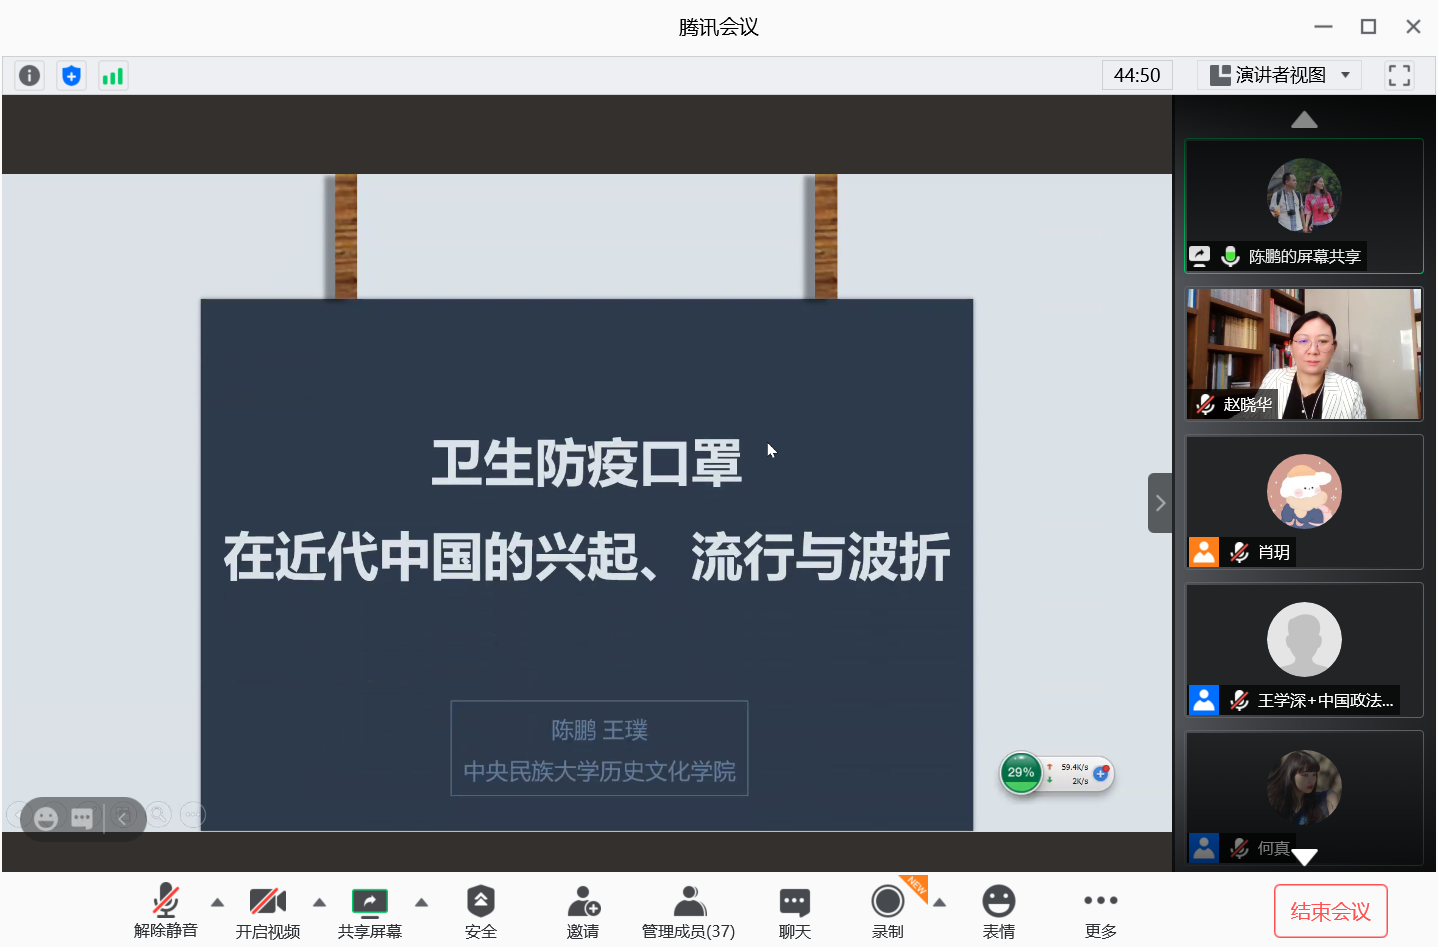
Task: Open emoji reactions (表情)
Action: pyautogui.click(x=998, y=911)
